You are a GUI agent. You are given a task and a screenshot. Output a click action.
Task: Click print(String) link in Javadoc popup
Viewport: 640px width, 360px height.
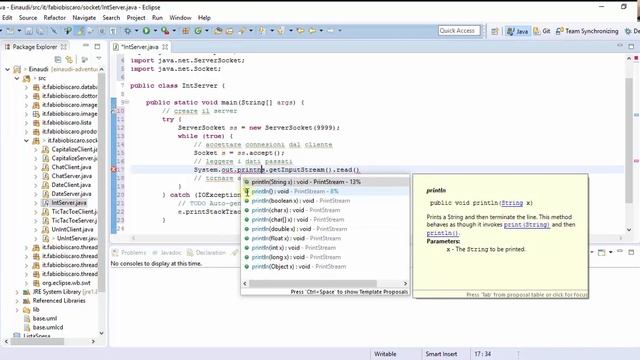point(527,225)
